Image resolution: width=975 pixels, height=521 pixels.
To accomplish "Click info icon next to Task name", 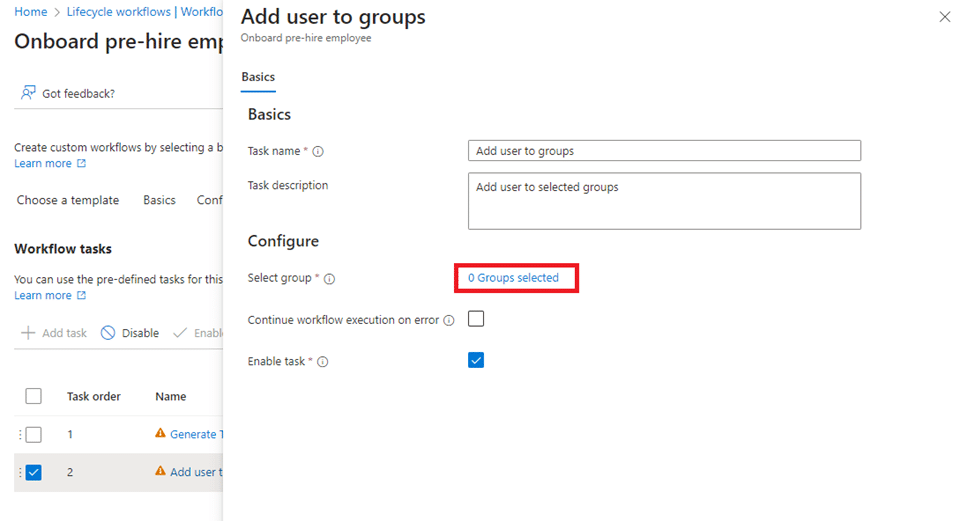I will pyautogui.click(x=318, y=152).
